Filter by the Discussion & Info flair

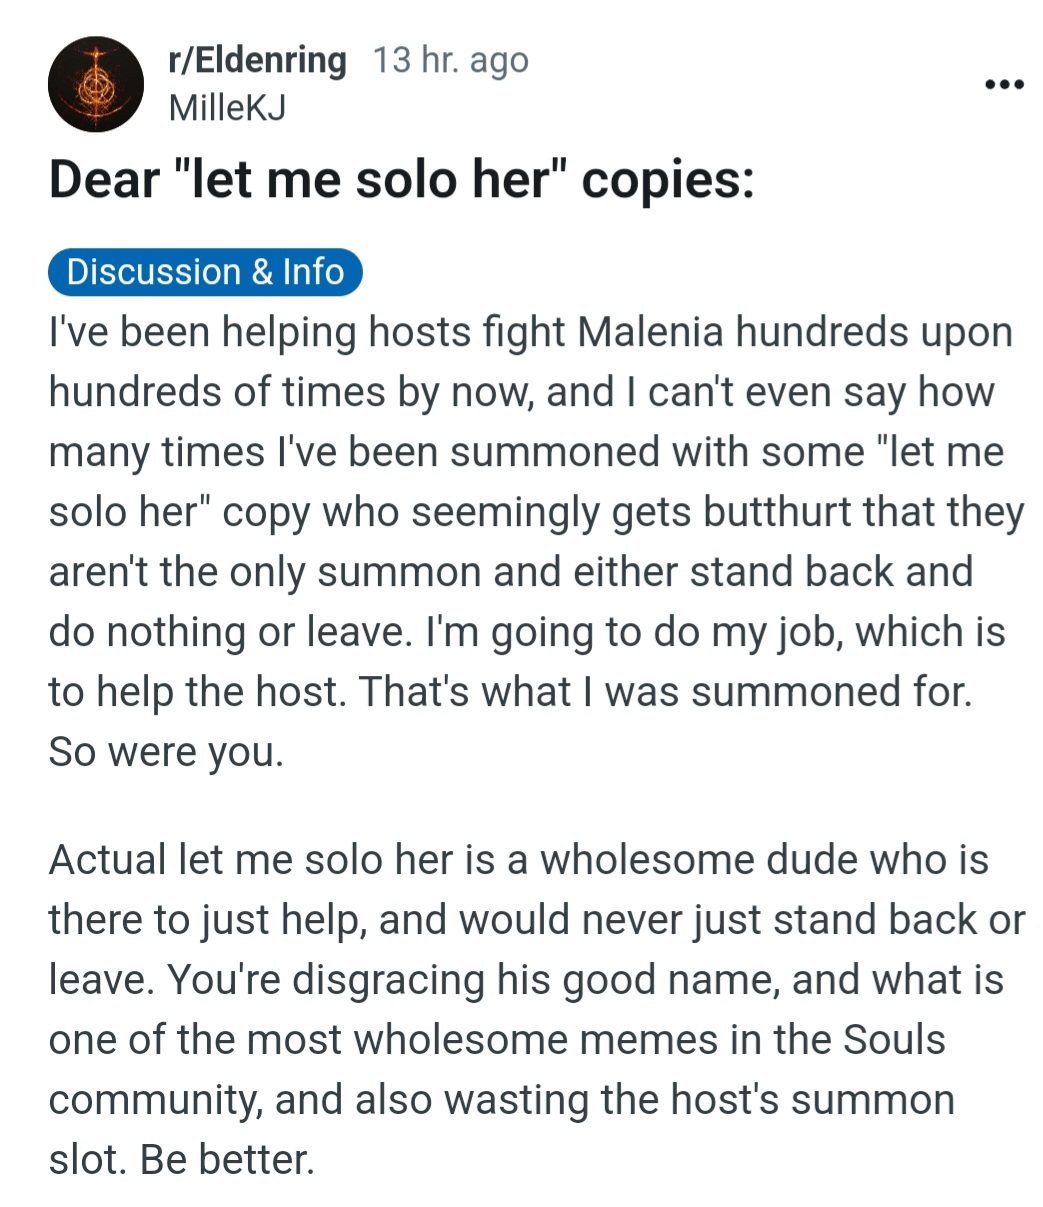coord(205,272)
